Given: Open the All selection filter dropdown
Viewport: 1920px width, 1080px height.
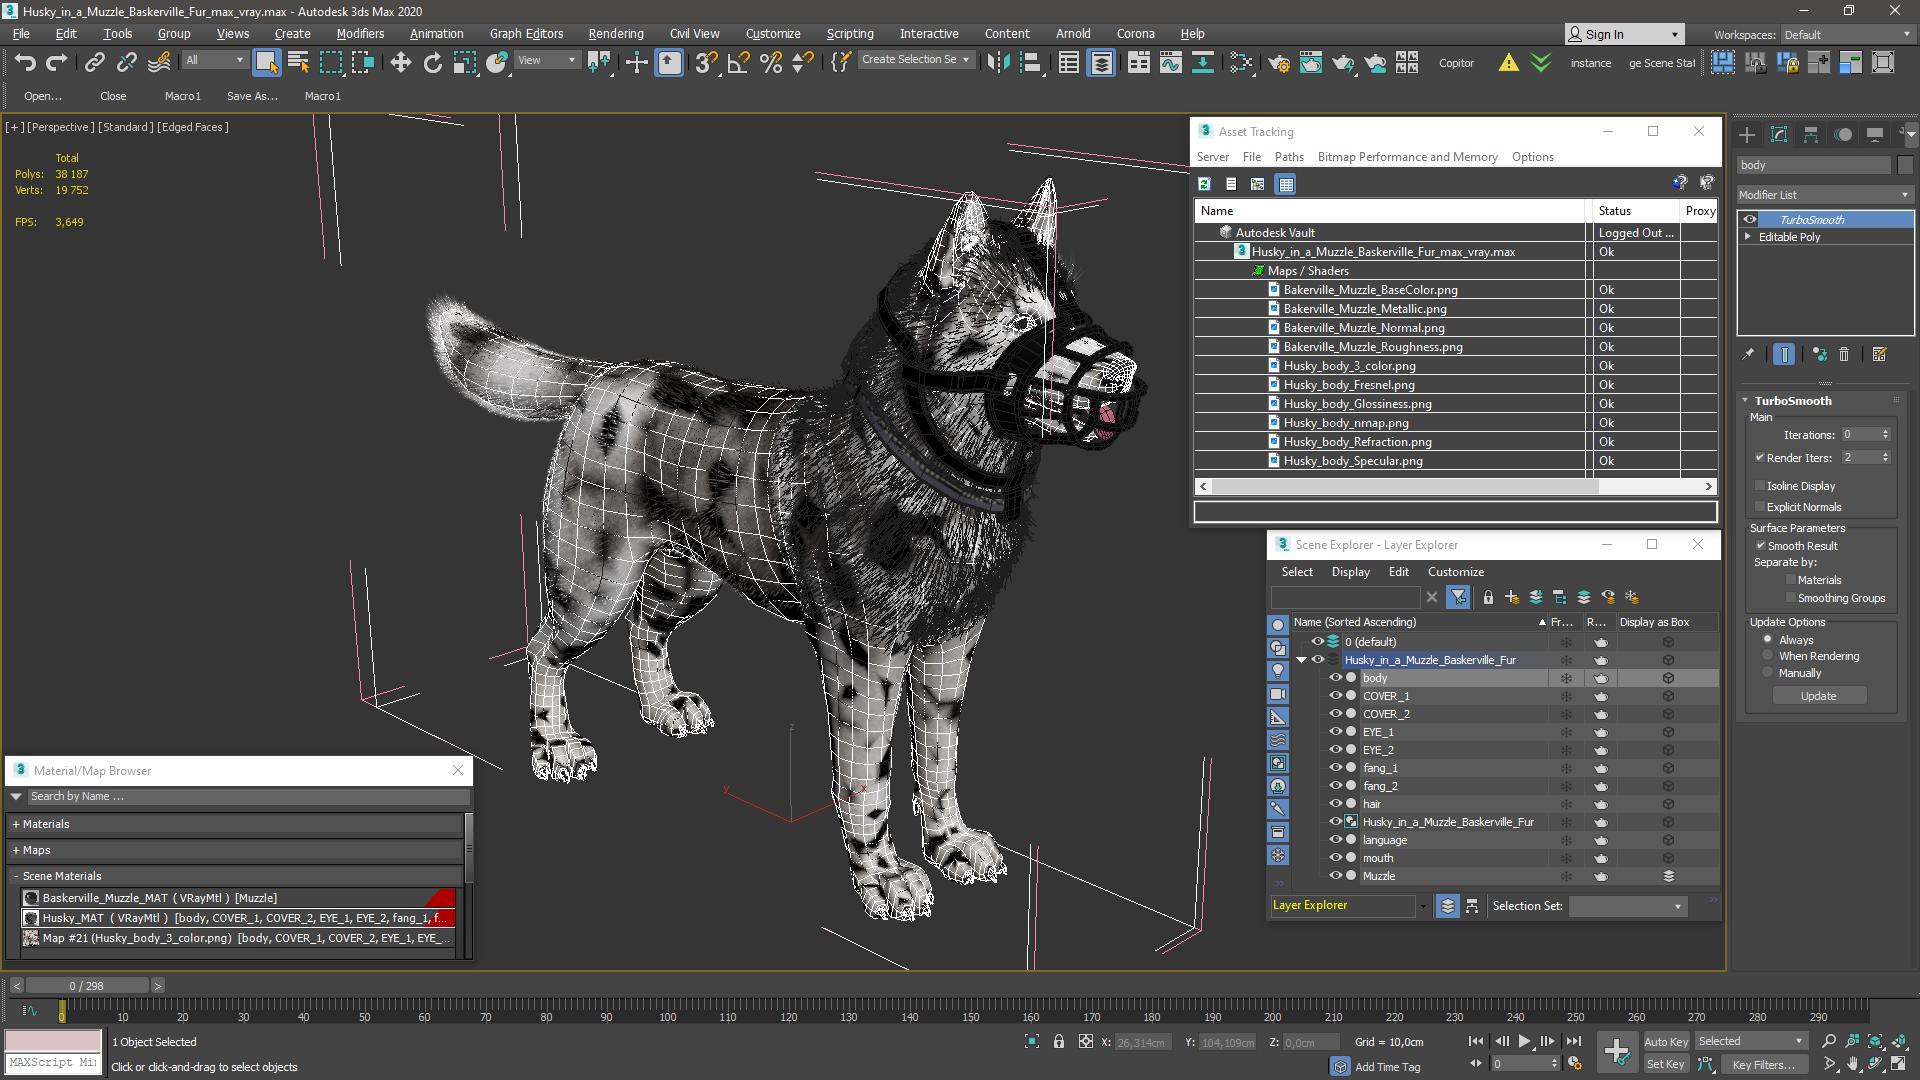Looking at the screenshot, I should (214, 61).
